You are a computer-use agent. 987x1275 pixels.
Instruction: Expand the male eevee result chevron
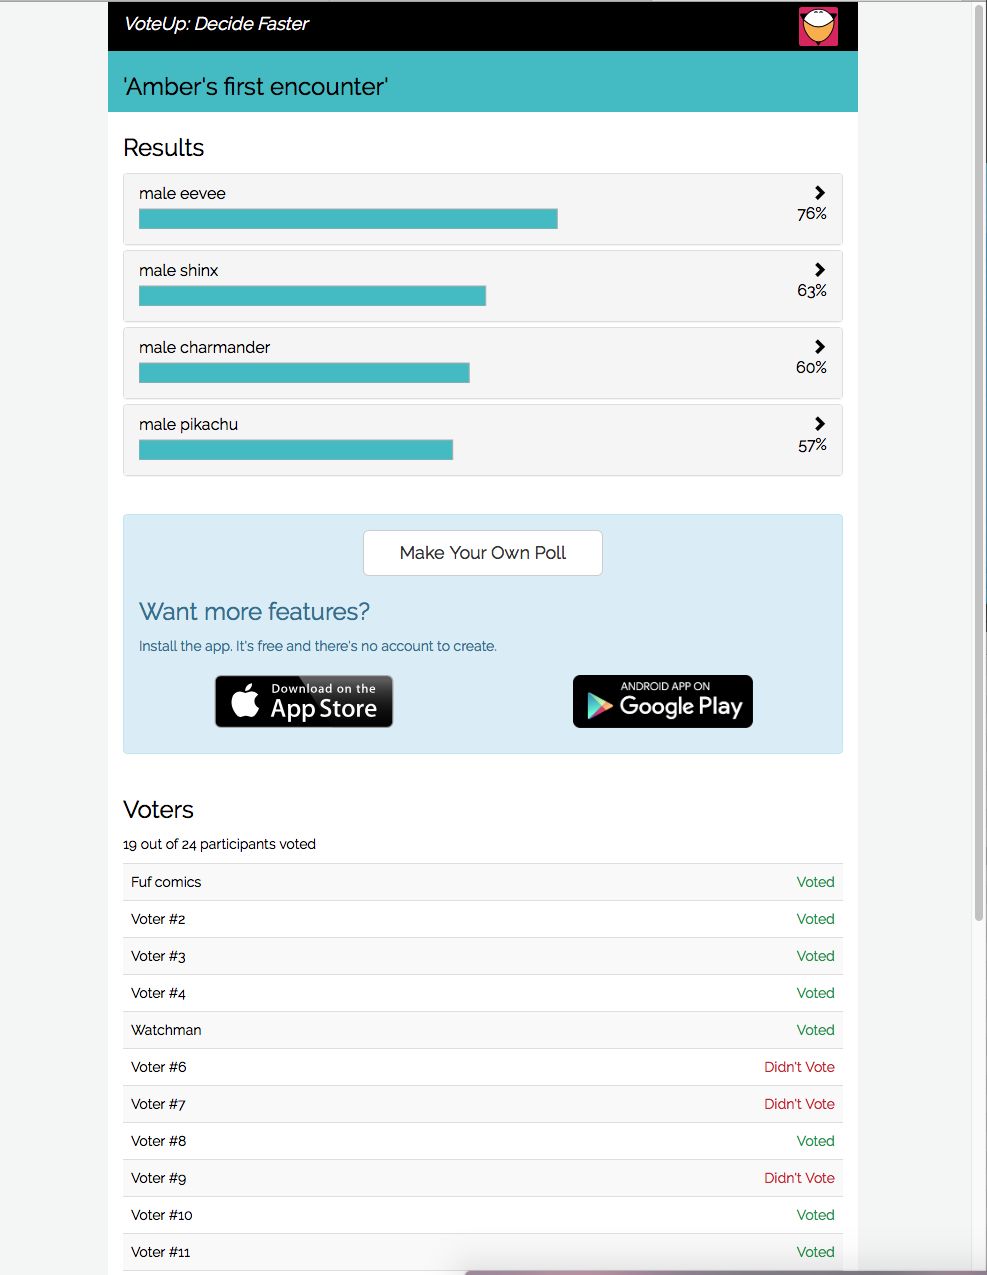tap(820, 193)
